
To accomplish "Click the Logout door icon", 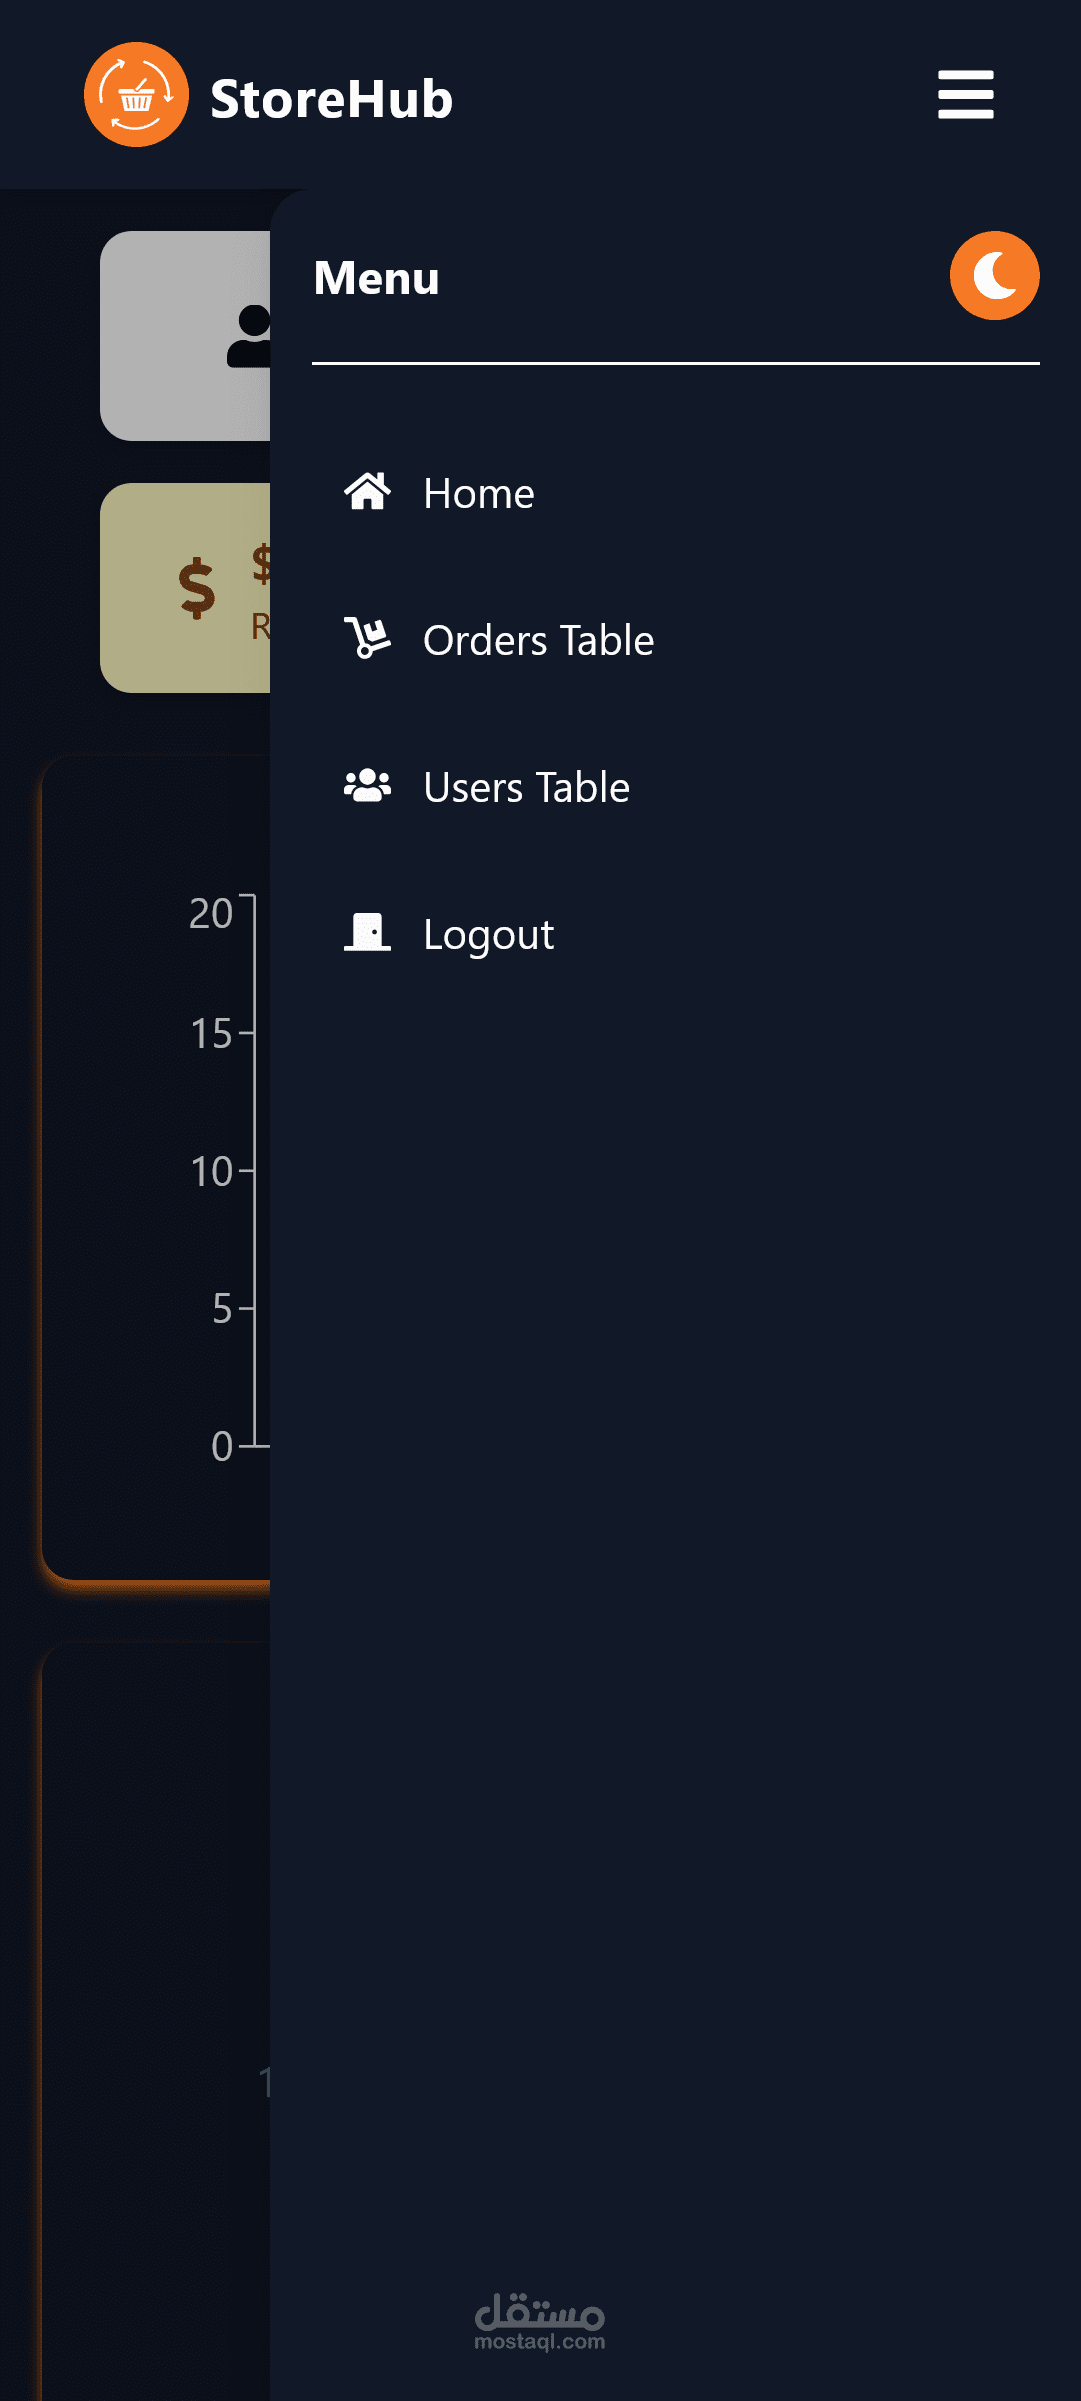I will [x=367, y=932].
